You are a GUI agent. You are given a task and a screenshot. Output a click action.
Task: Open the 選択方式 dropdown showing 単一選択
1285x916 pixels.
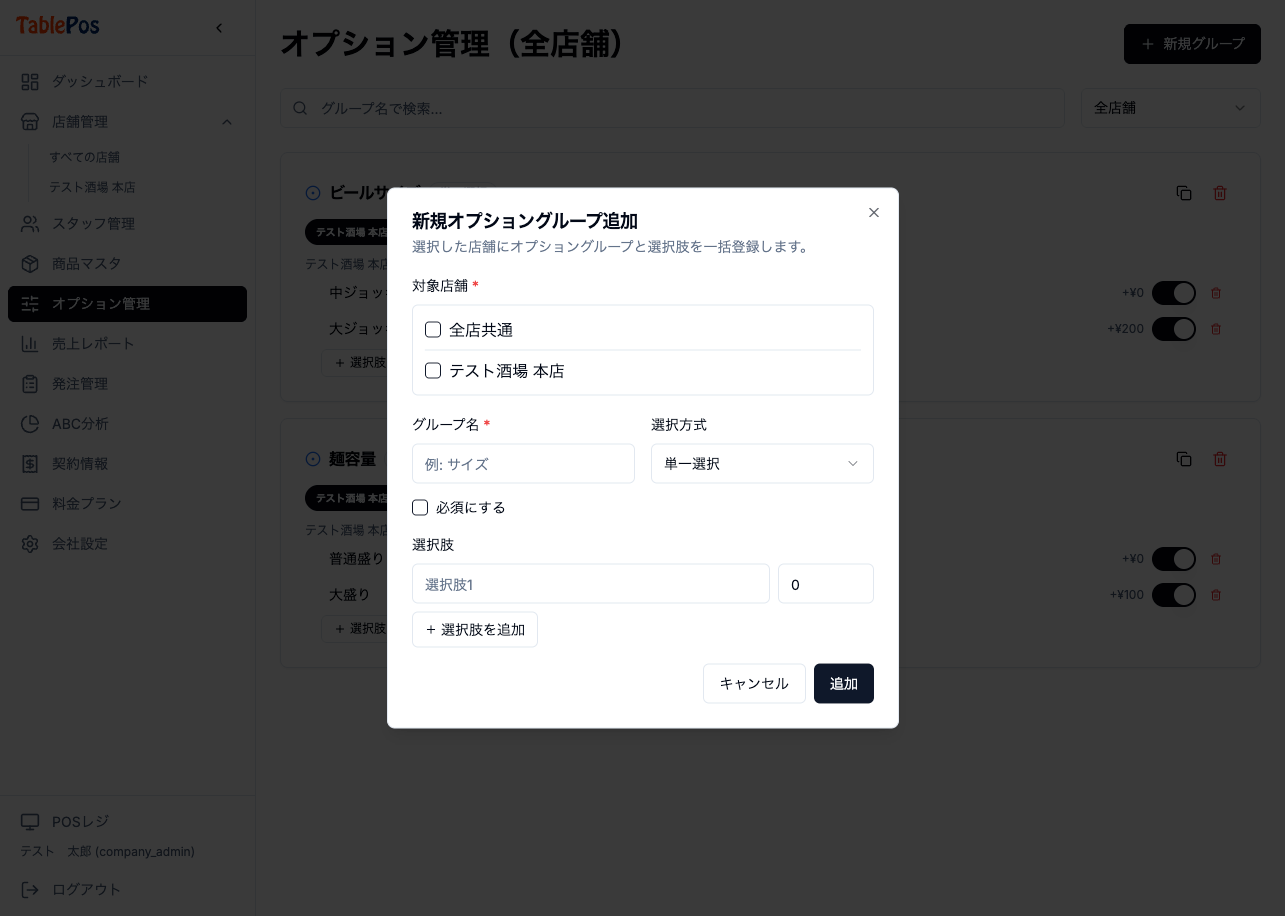(x=762, y=463)
